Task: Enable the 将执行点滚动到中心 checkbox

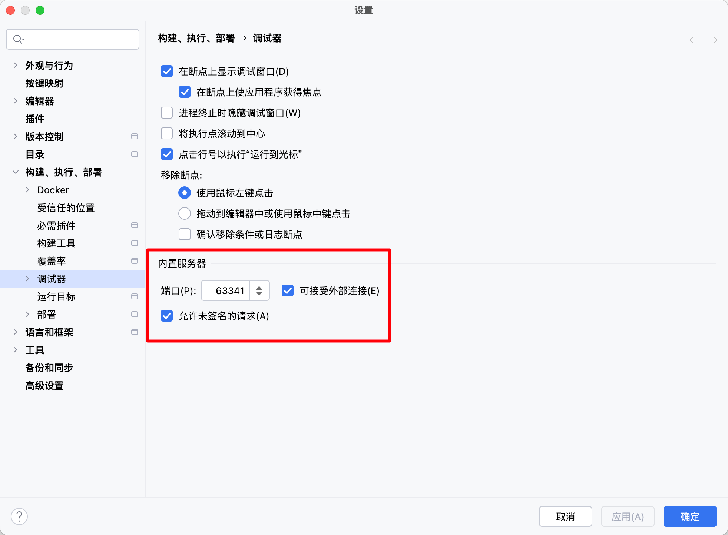Action: (x=167, y=133)
